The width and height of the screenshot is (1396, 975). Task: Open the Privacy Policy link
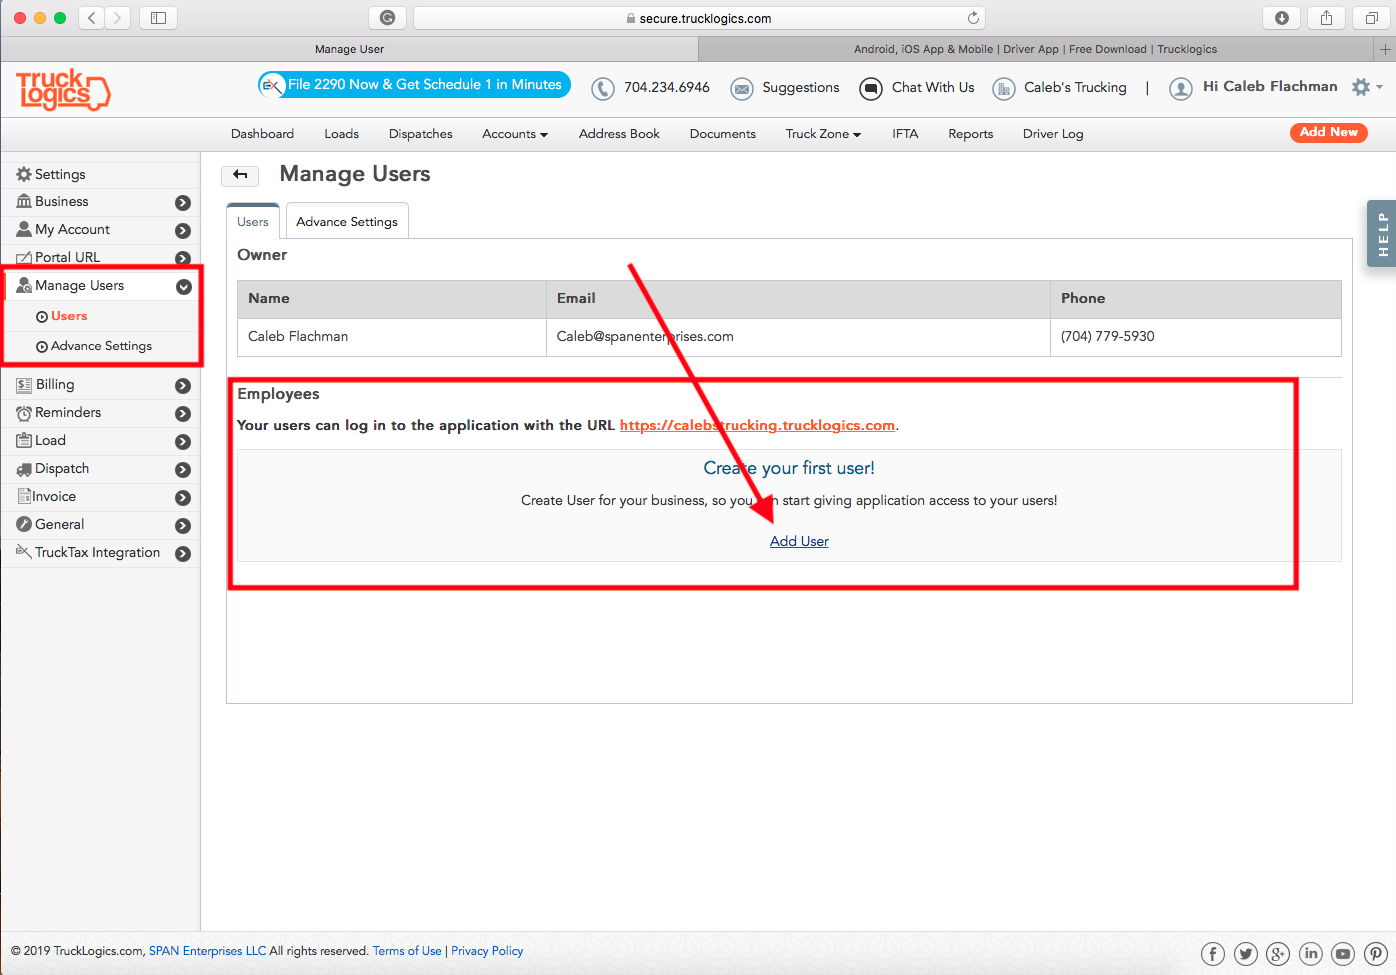click(487, 951)
